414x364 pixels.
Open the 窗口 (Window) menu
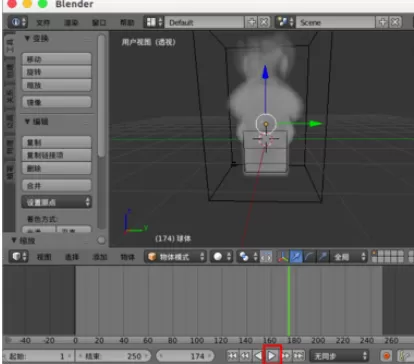(99, 23)
